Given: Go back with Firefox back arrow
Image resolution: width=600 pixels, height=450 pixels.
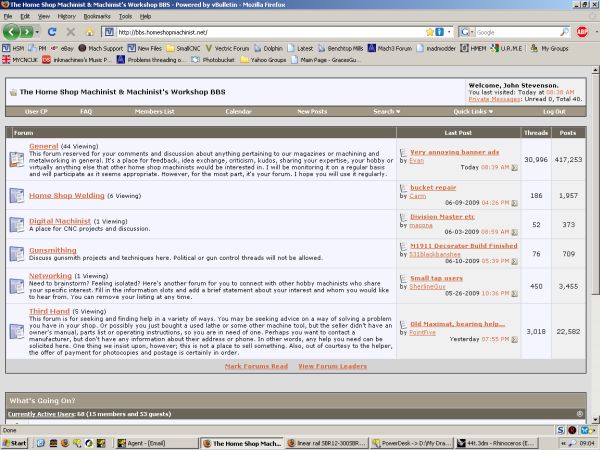Looking at the screenshot, I should pyautogui.click(x=11, y=32).
